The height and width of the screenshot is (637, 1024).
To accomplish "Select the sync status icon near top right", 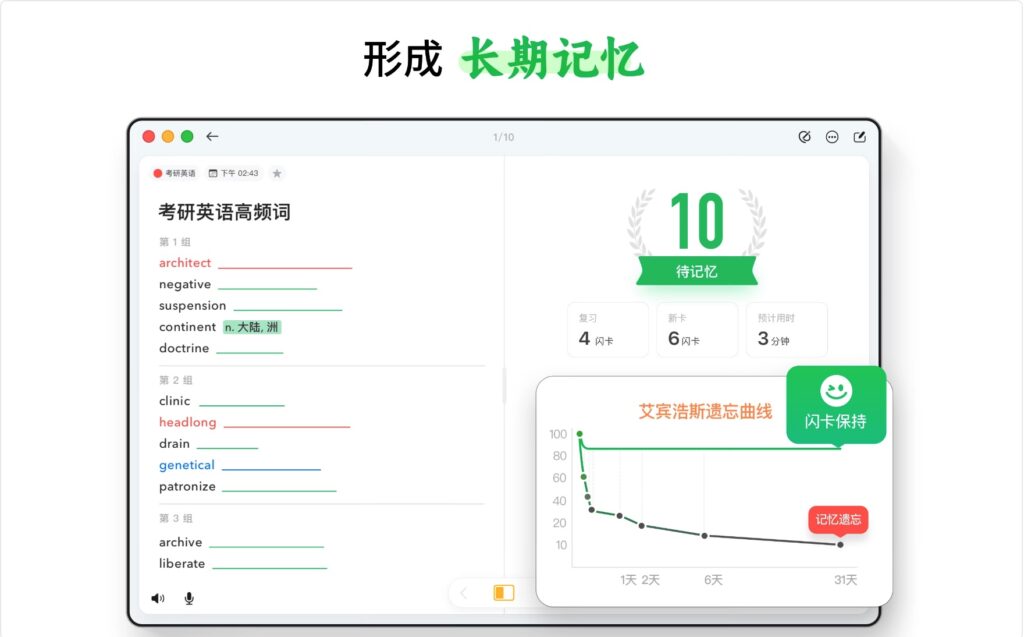I will pos(805,136).
